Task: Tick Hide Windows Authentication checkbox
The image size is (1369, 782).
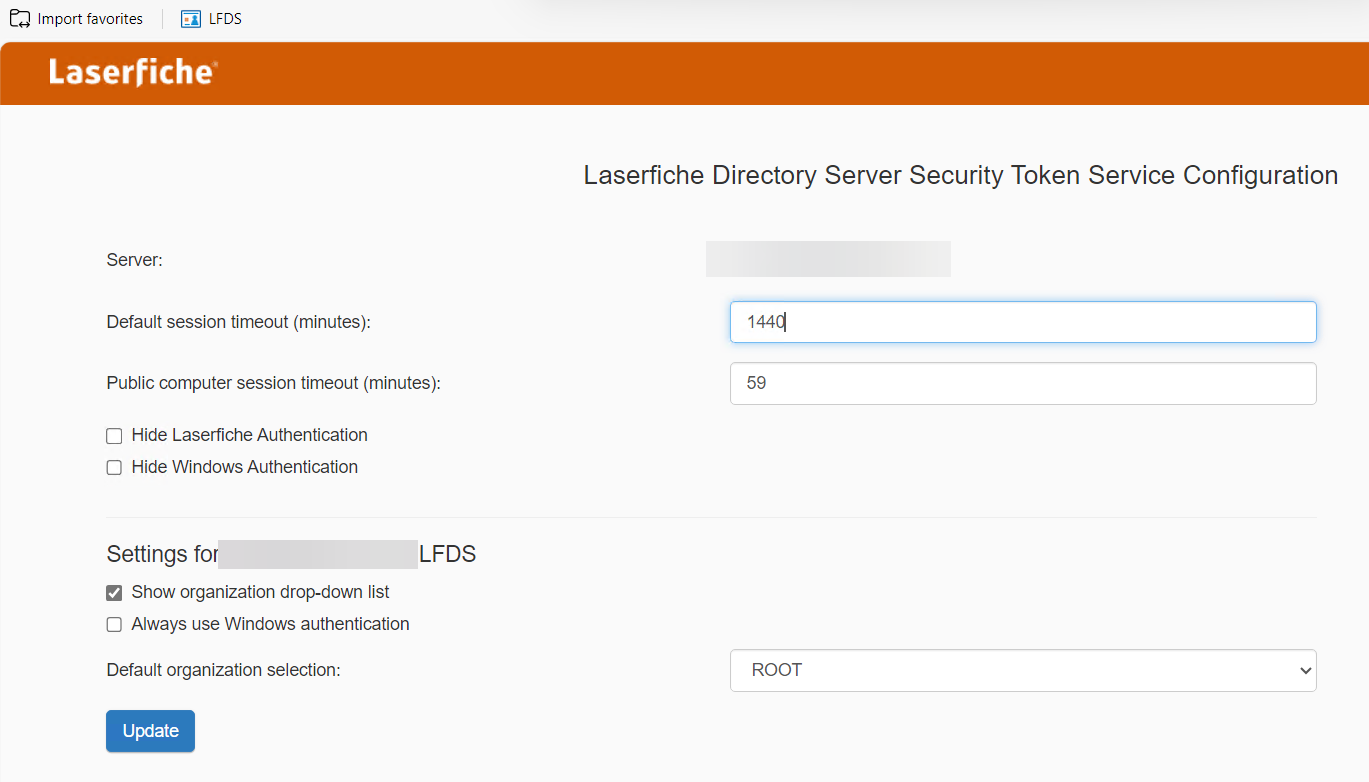Action: point(114,468)
